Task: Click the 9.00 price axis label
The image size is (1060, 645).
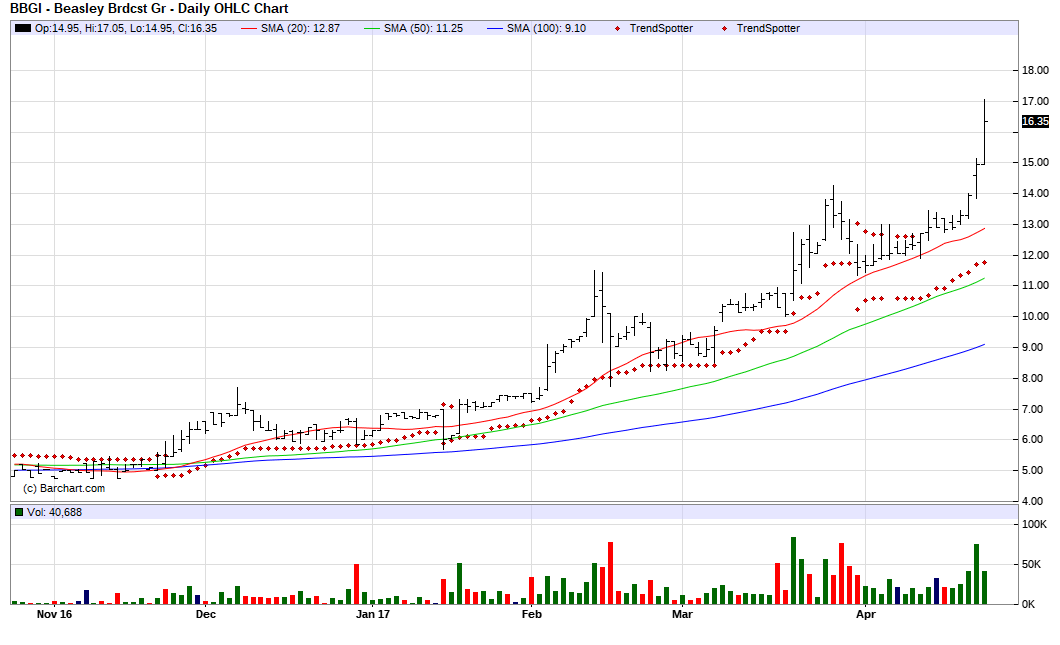Action: click(1035, 348)
